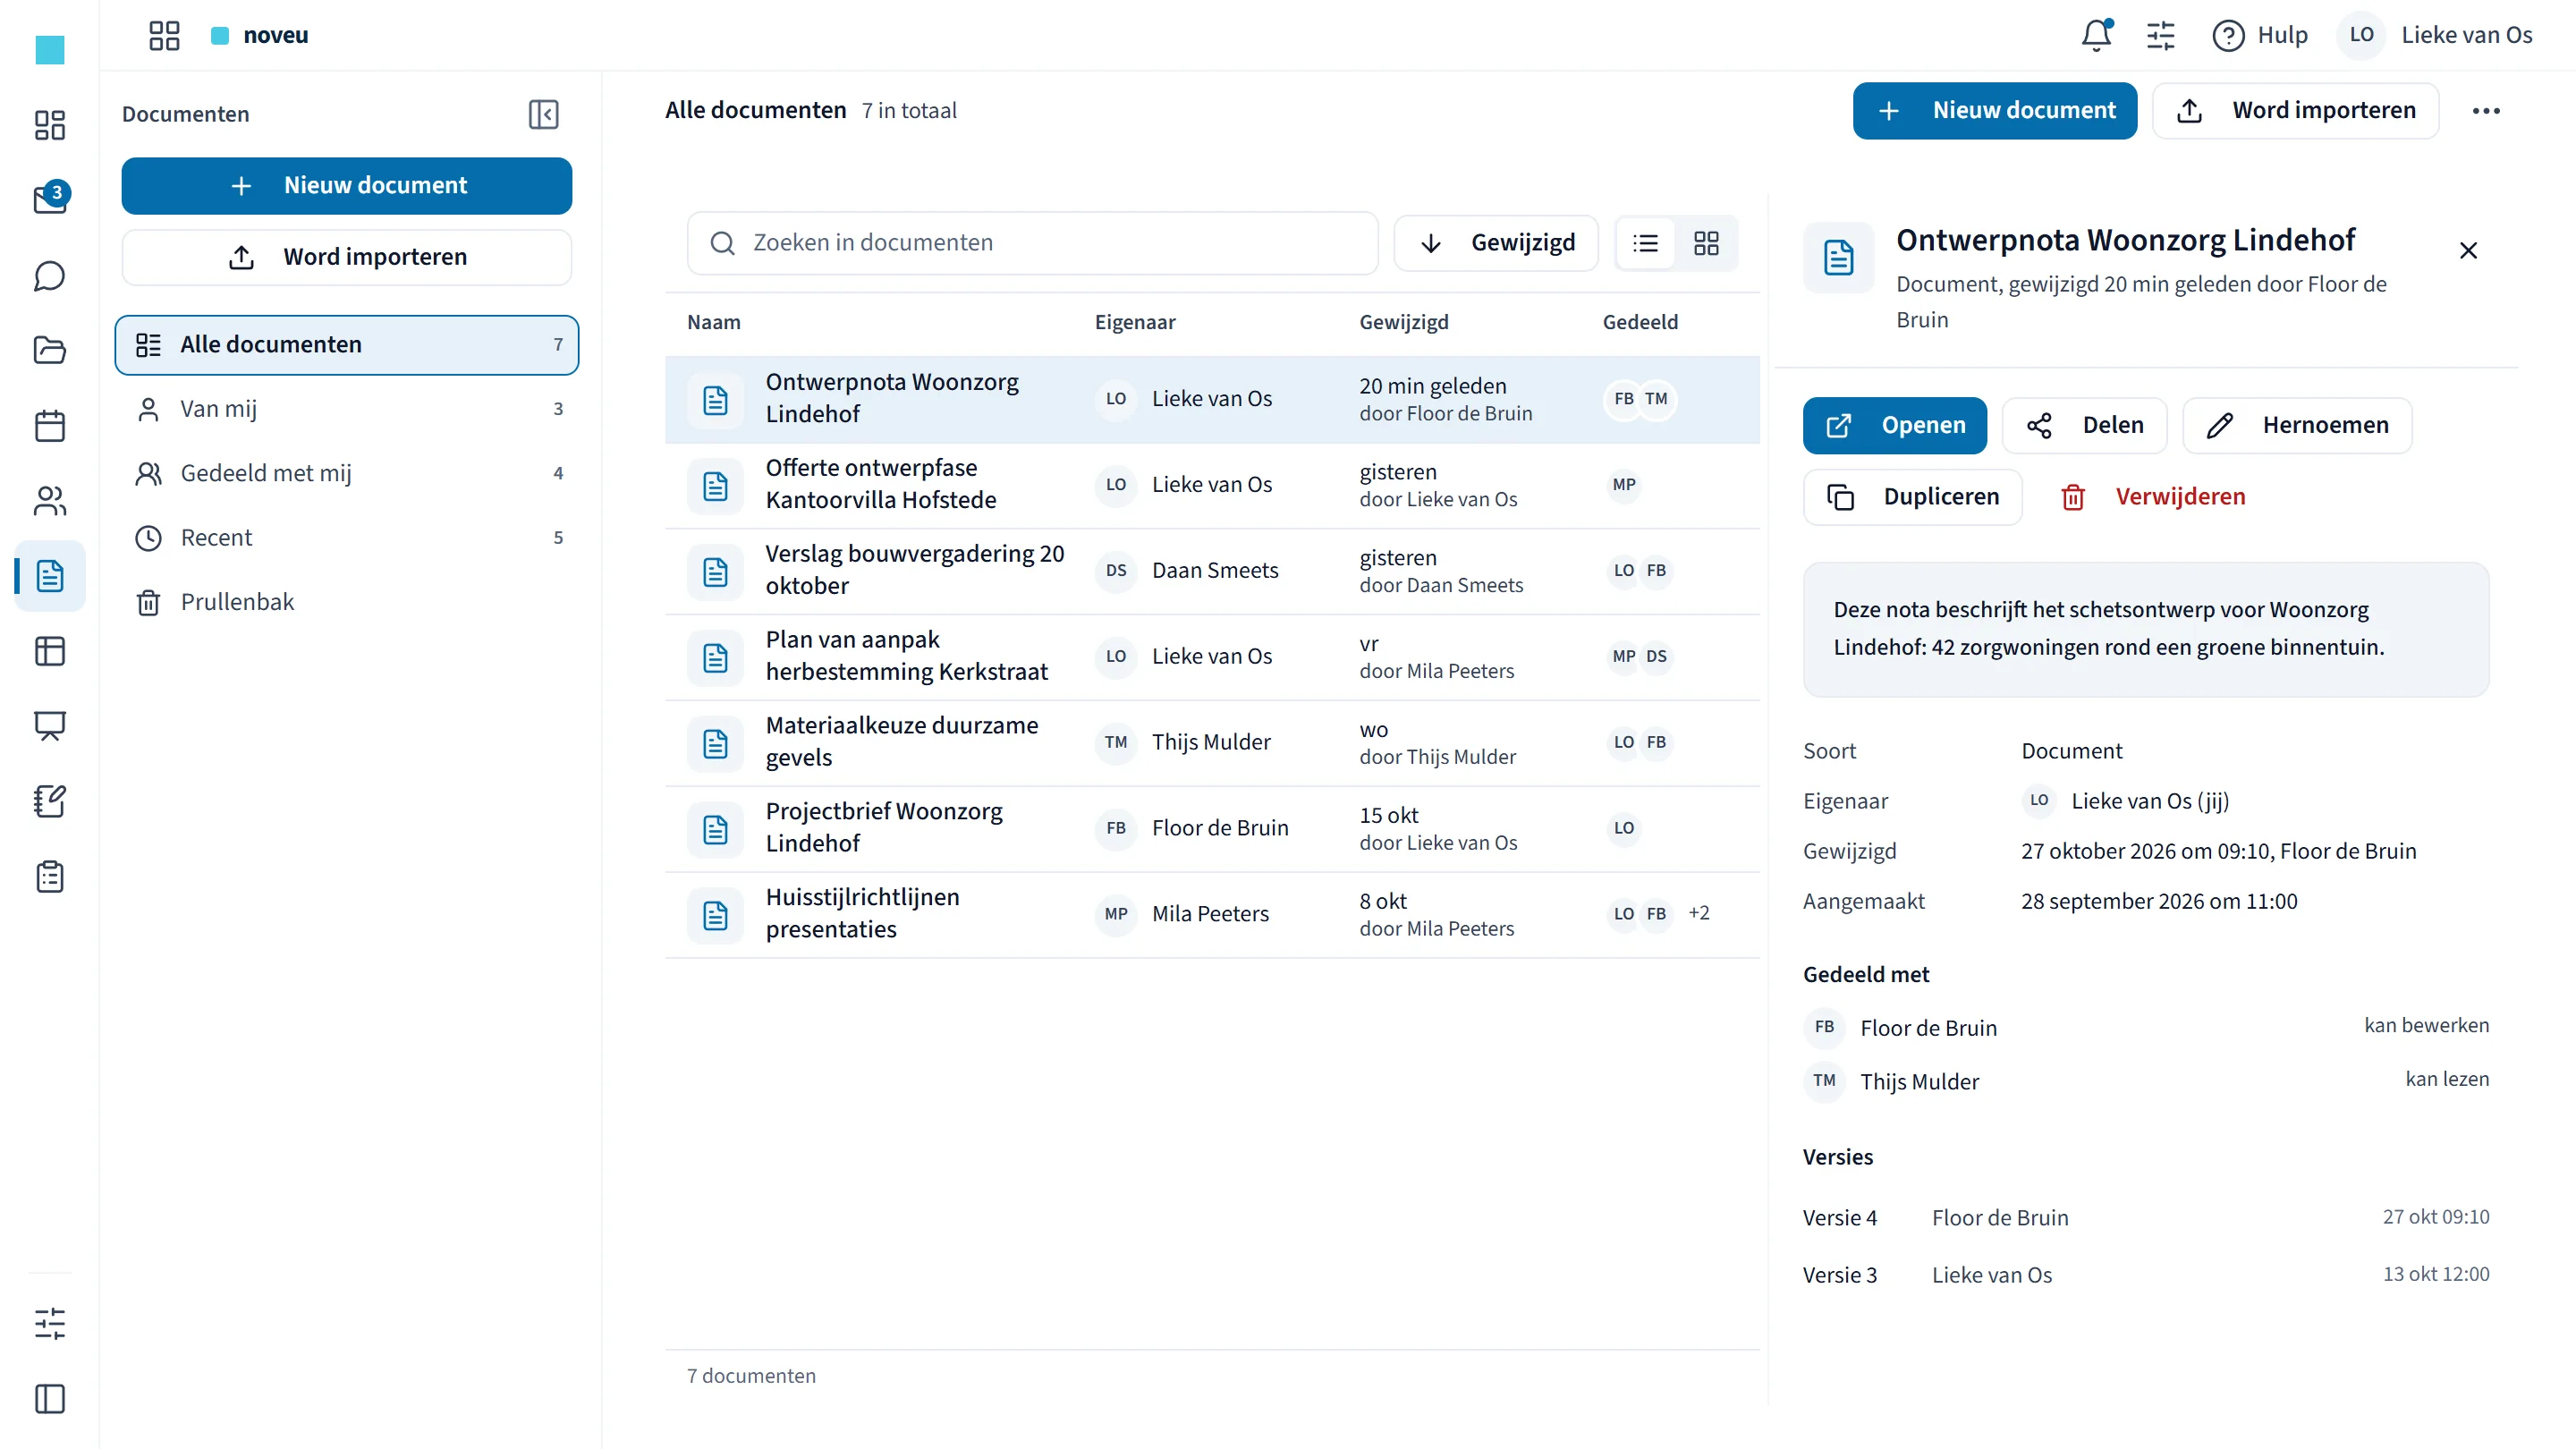
Task: Change sort order via Gewijzigd
Action: click(x=1496, y=243)
